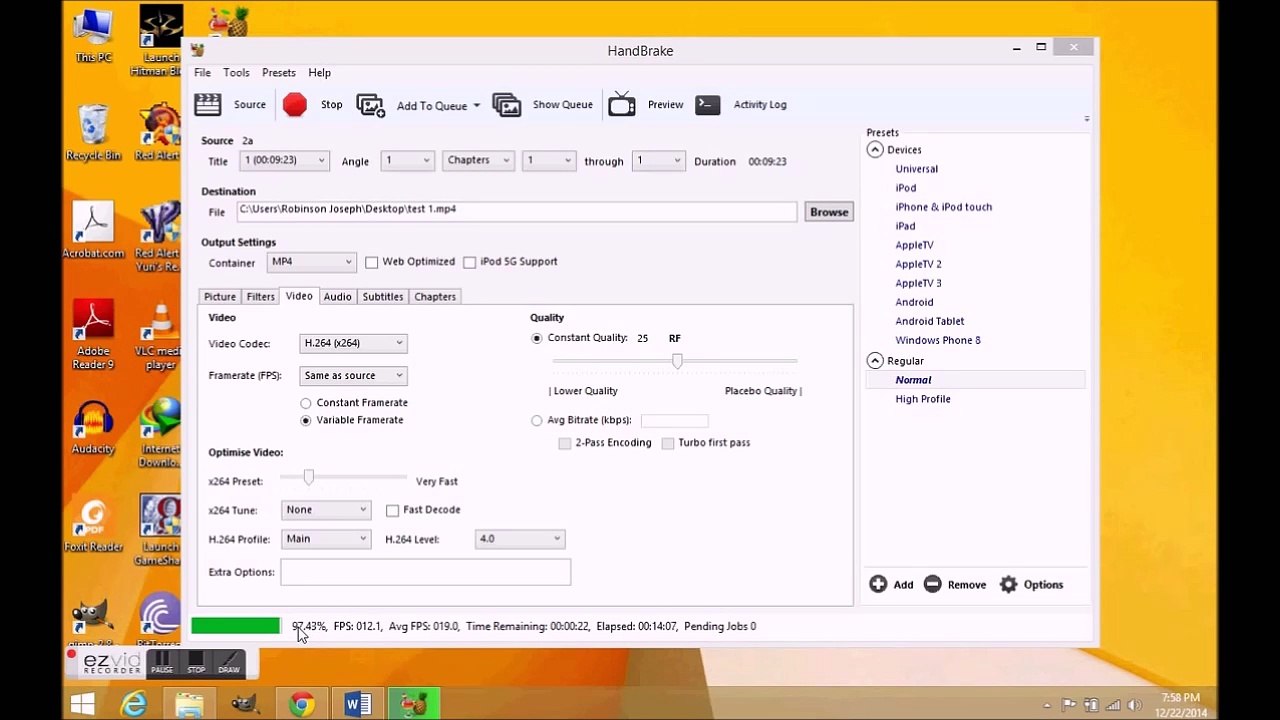The image size is (1280, 720).
Task: Toggle the Turbo first pass checkbox
Action: click(668, 443)
